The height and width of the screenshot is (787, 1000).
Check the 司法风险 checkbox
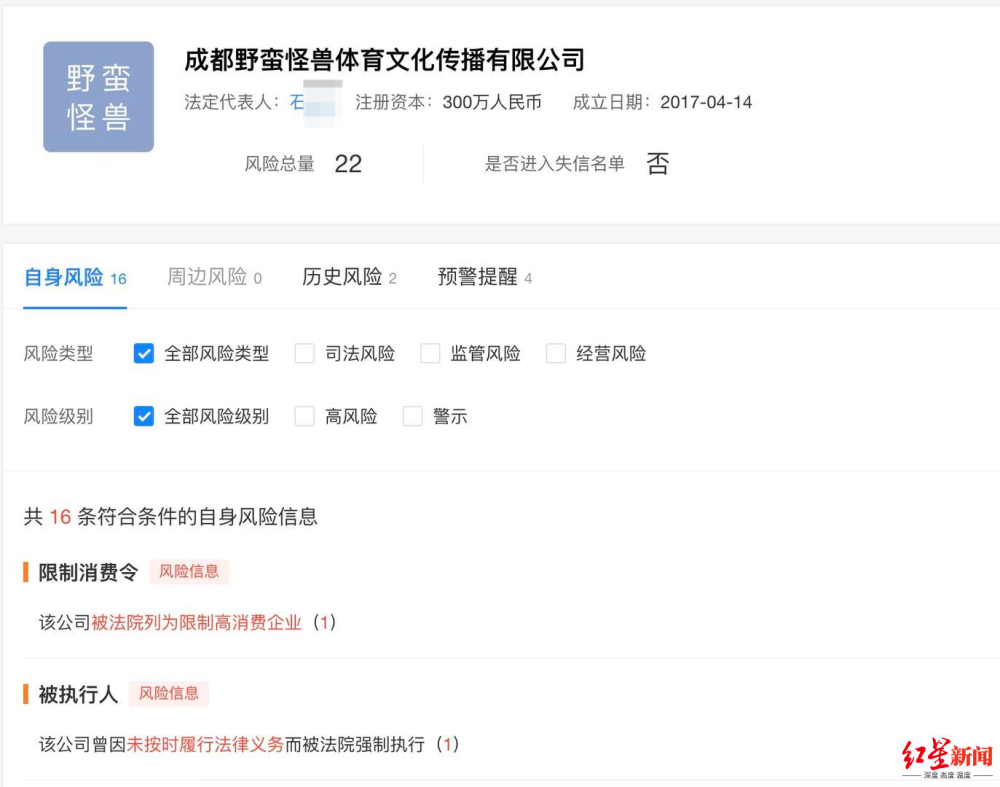click(304, 353)
